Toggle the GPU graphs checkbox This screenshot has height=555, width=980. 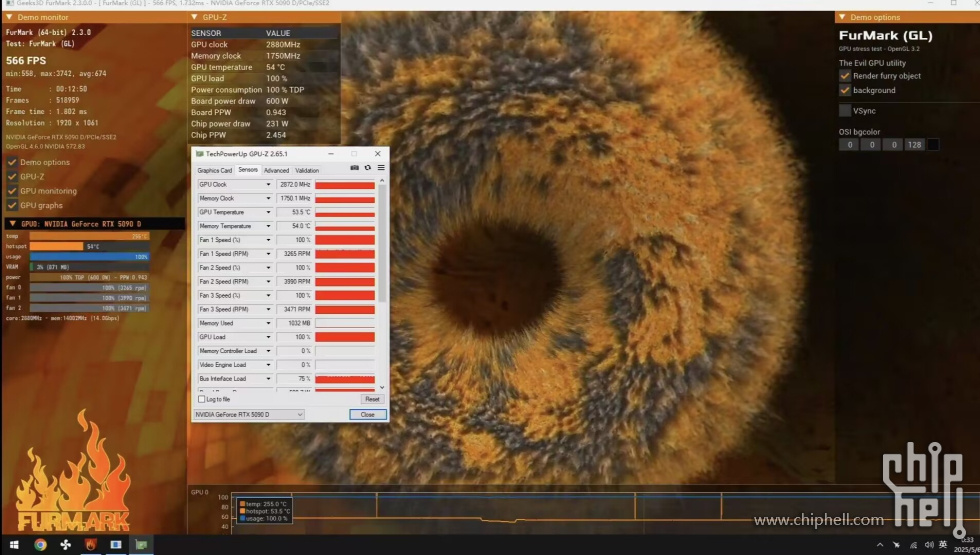pyautogui.click(x=12, y=205)
